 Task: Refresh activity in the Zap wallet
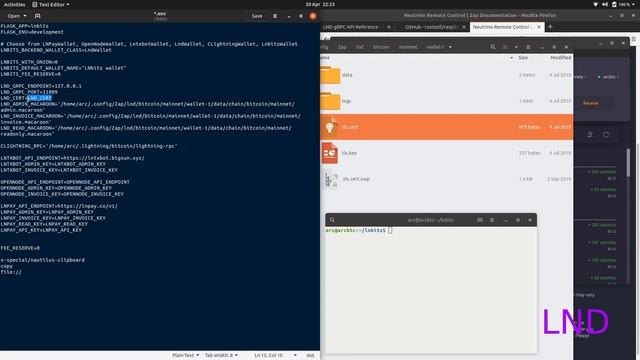click(x=606, y=135)
